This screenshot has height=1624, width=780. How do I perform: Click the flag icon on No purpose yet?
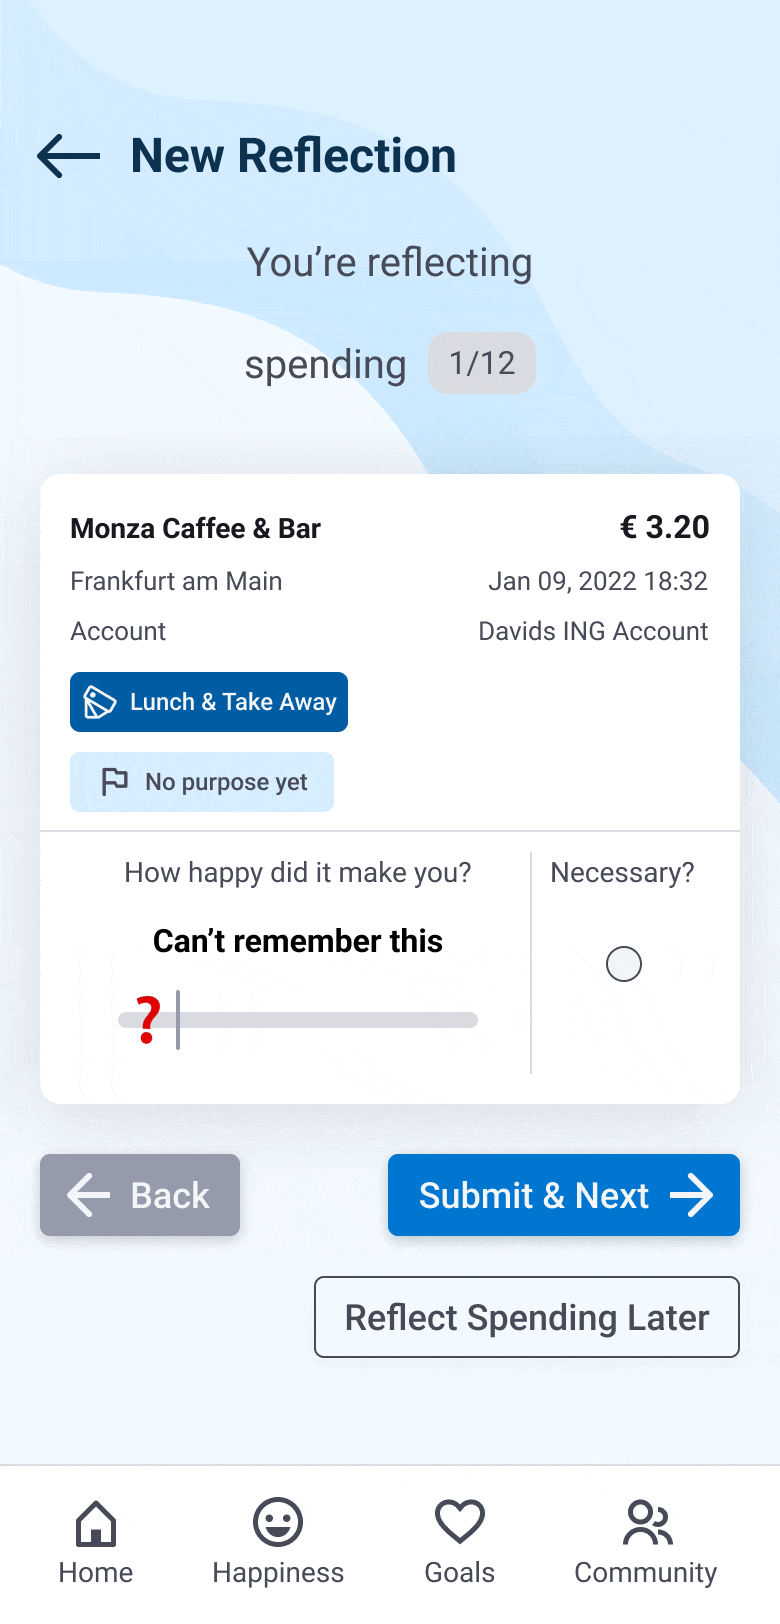[115, 781]
